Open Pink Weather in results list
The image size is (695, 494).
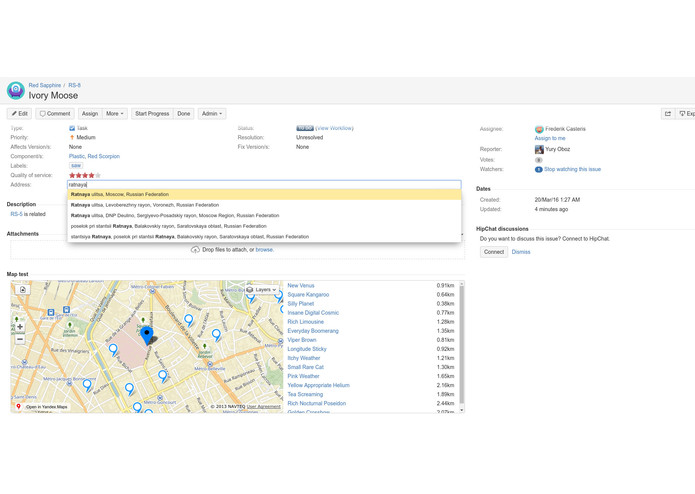click(x=303, y=376)
